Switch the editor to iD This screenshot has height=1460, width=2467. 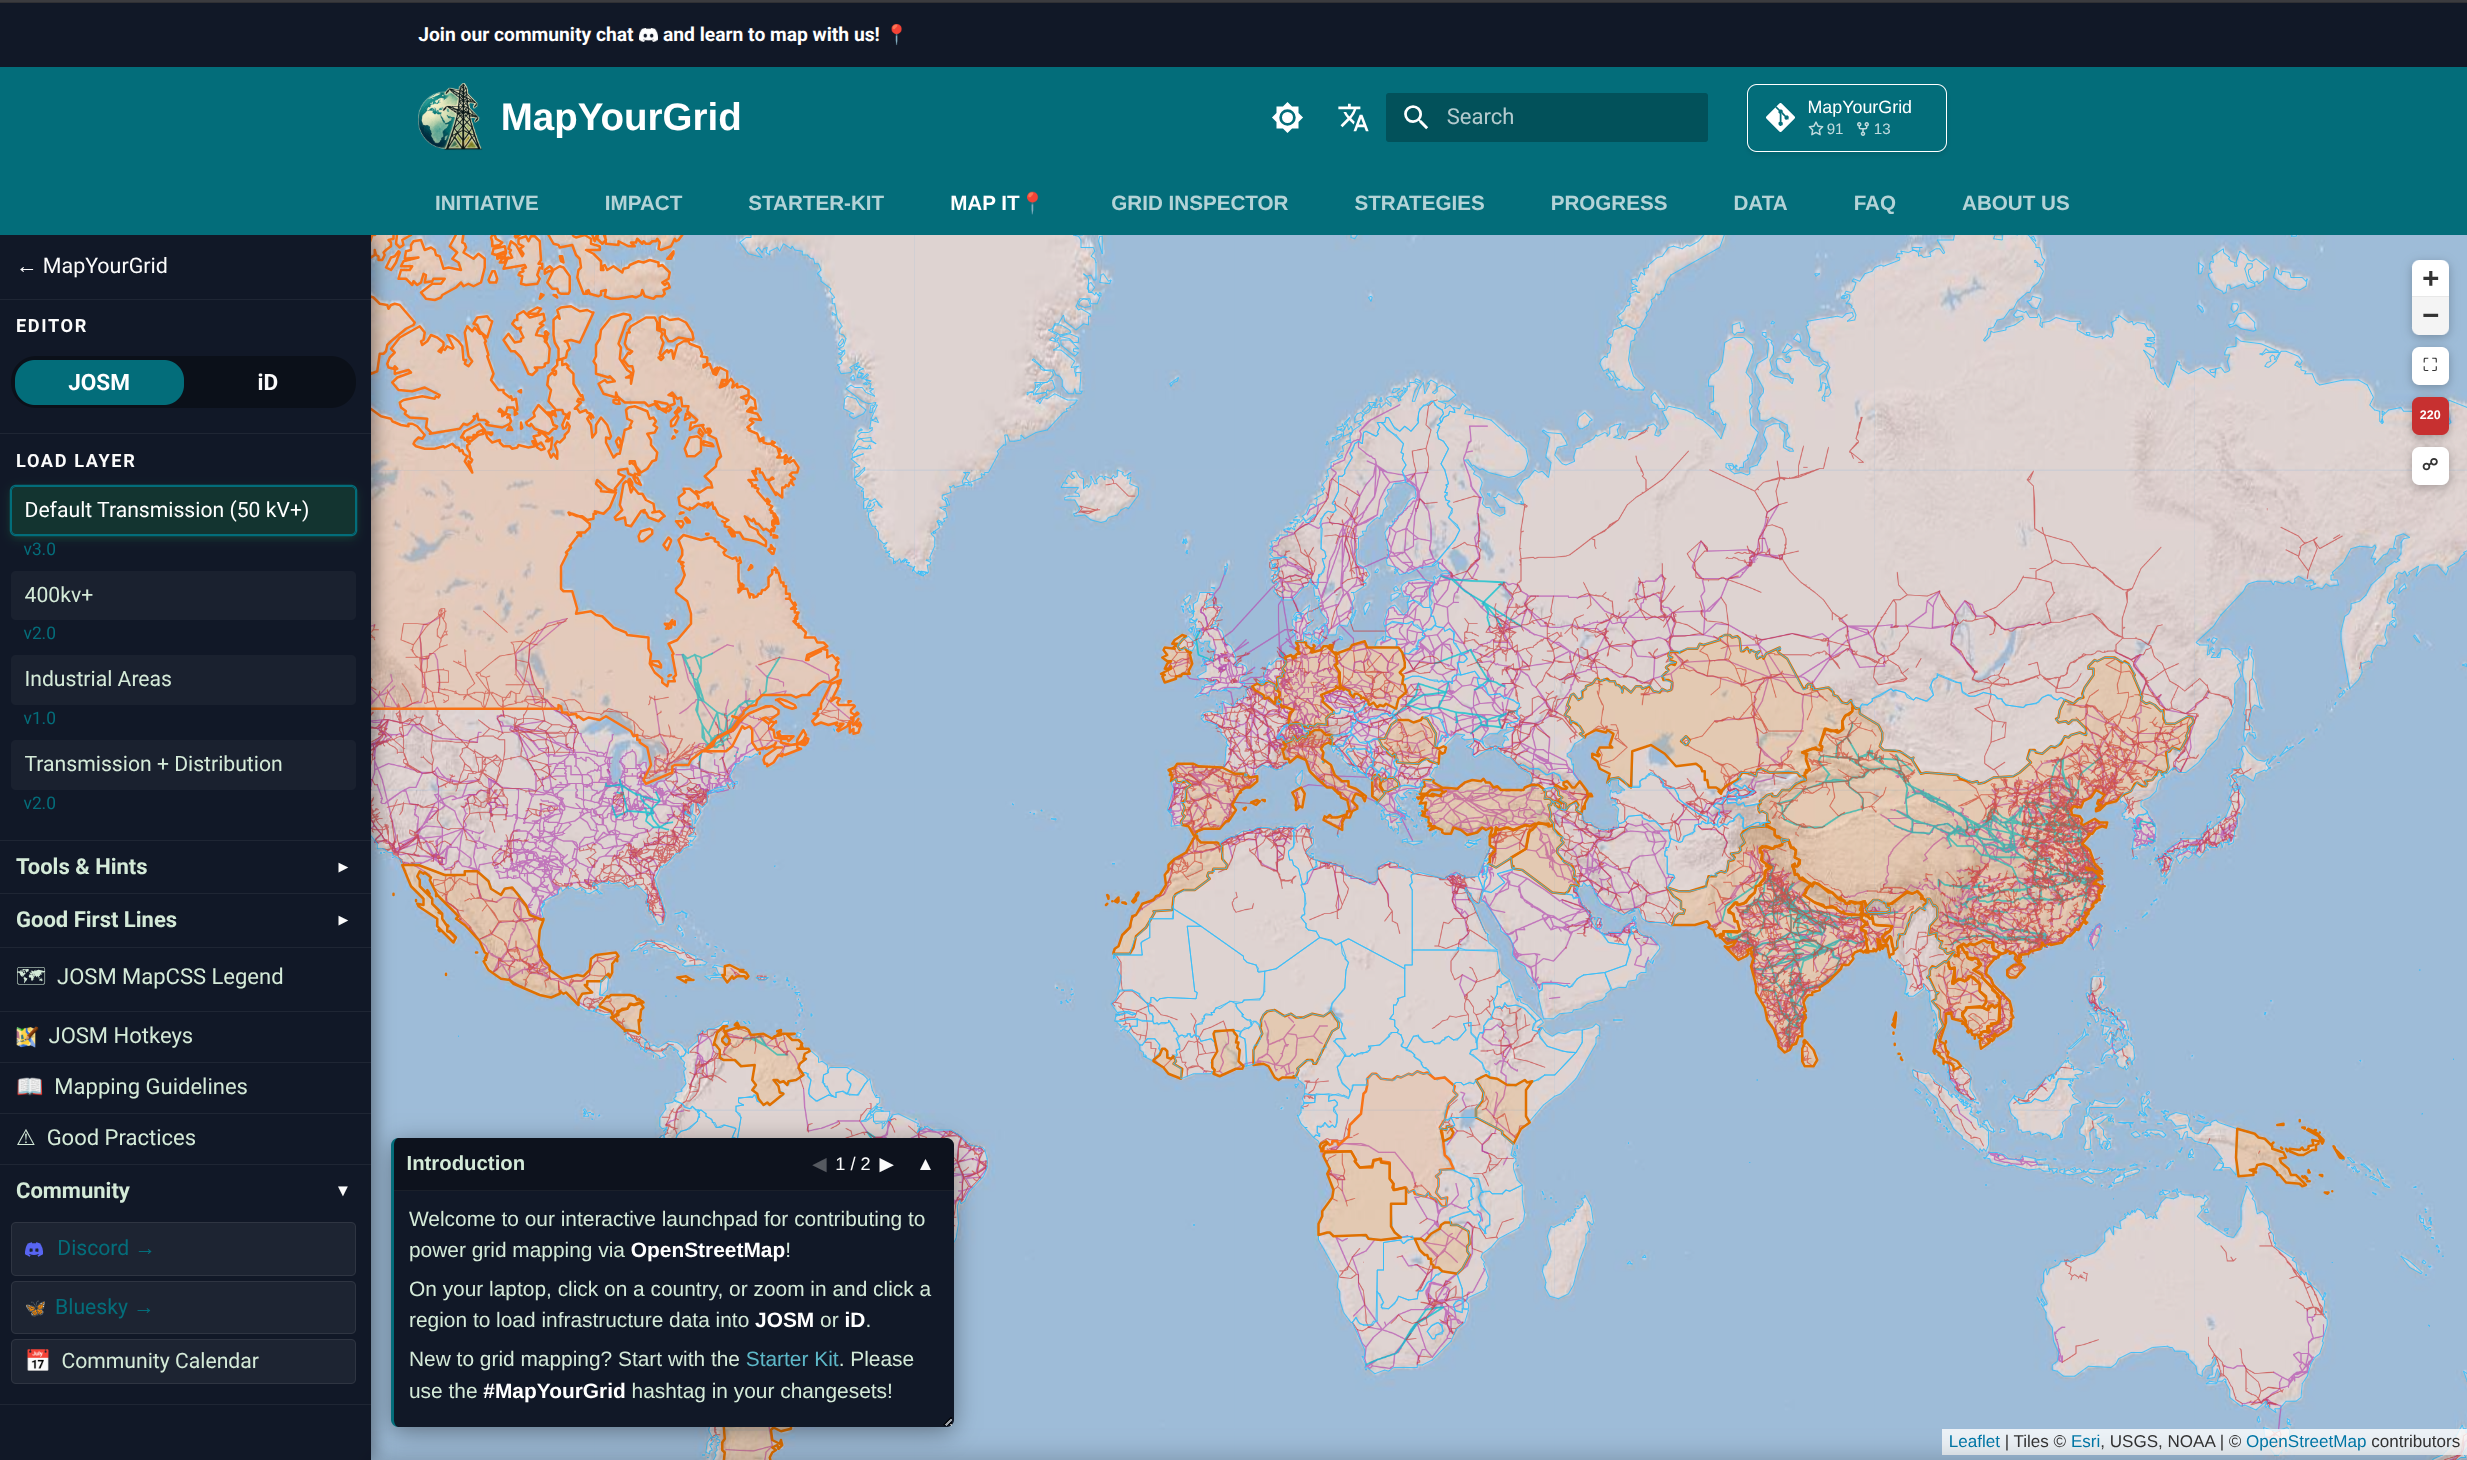(x=267, y=382)
